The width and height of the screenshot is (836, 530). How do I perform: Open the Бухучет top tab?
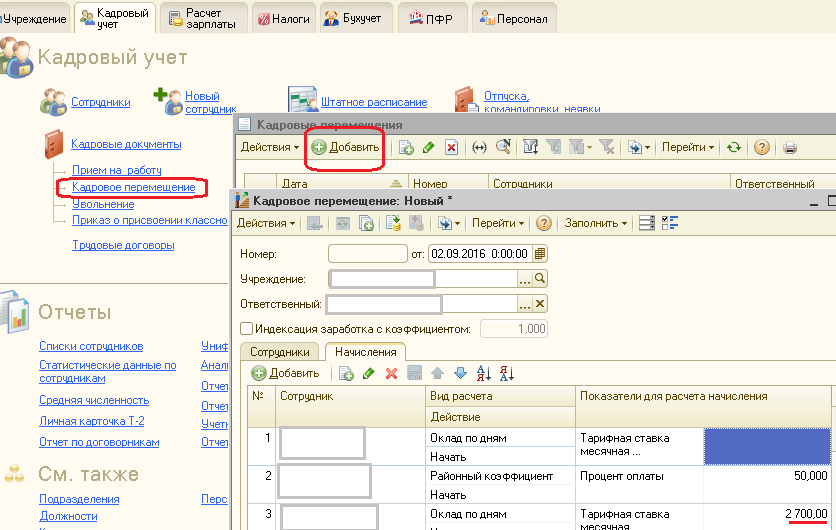pos(357,19)
